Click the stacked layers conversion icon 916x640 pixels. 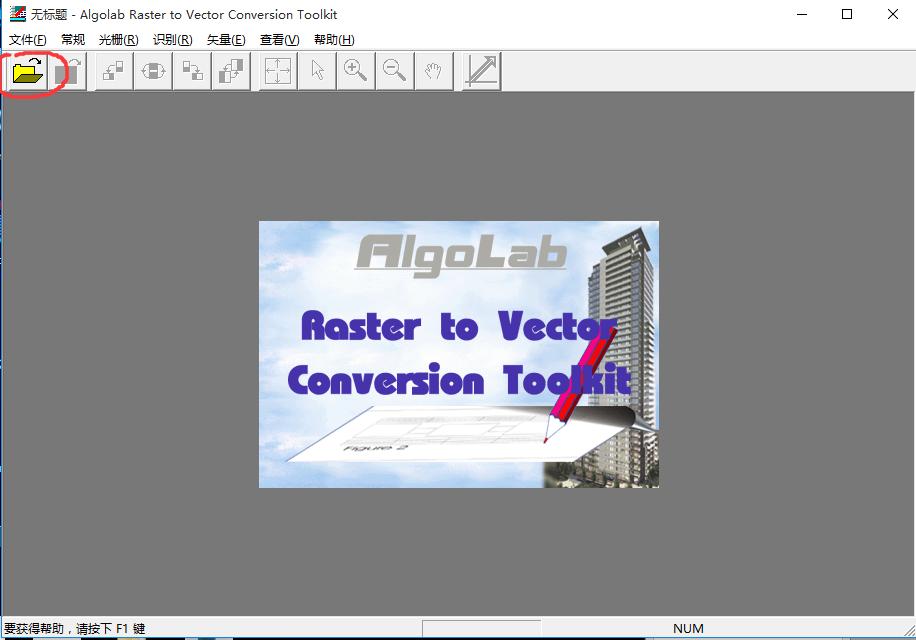click(x=231, y=70)
